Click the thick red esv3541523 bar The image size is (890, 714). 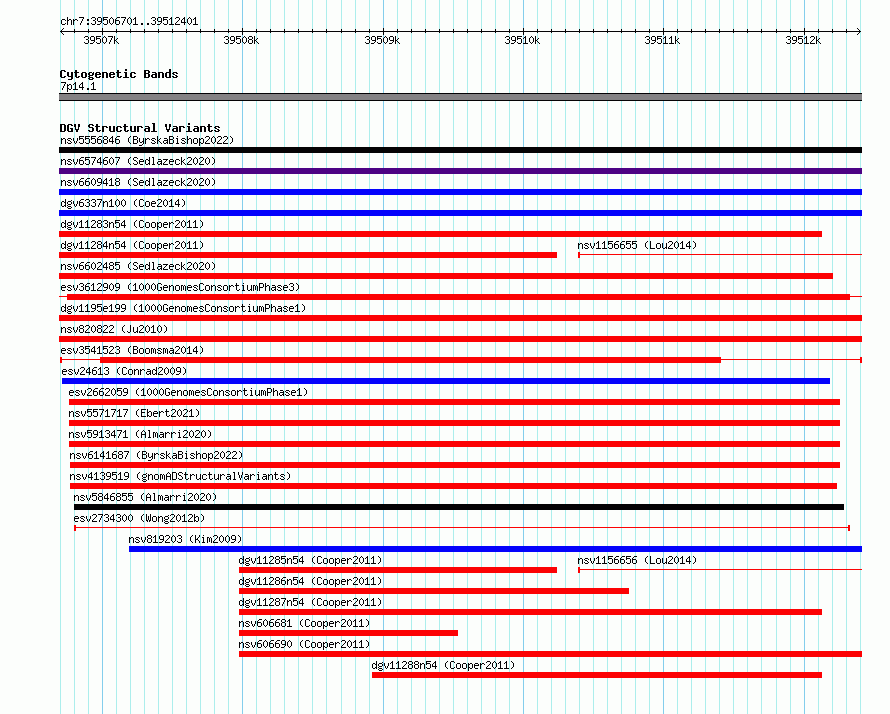point(410,360)
